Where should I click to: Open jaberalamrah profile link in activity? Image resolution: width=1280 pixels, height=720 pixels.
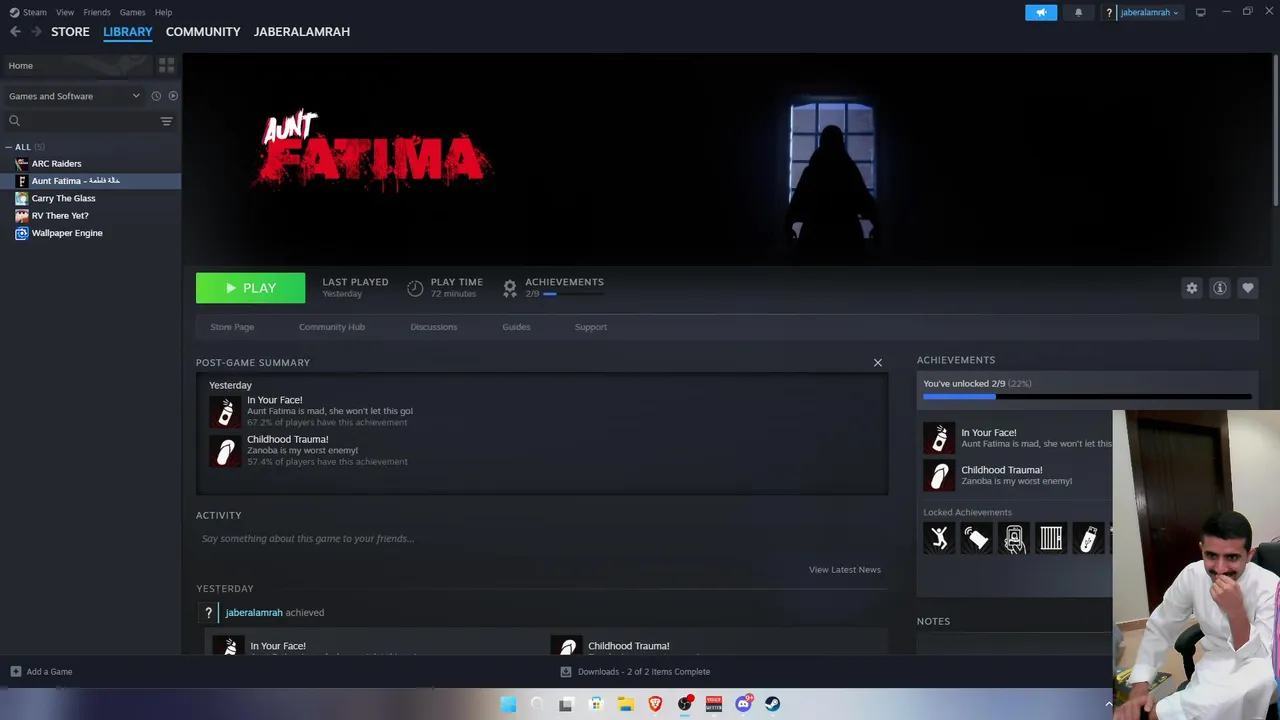pos(254,613)
